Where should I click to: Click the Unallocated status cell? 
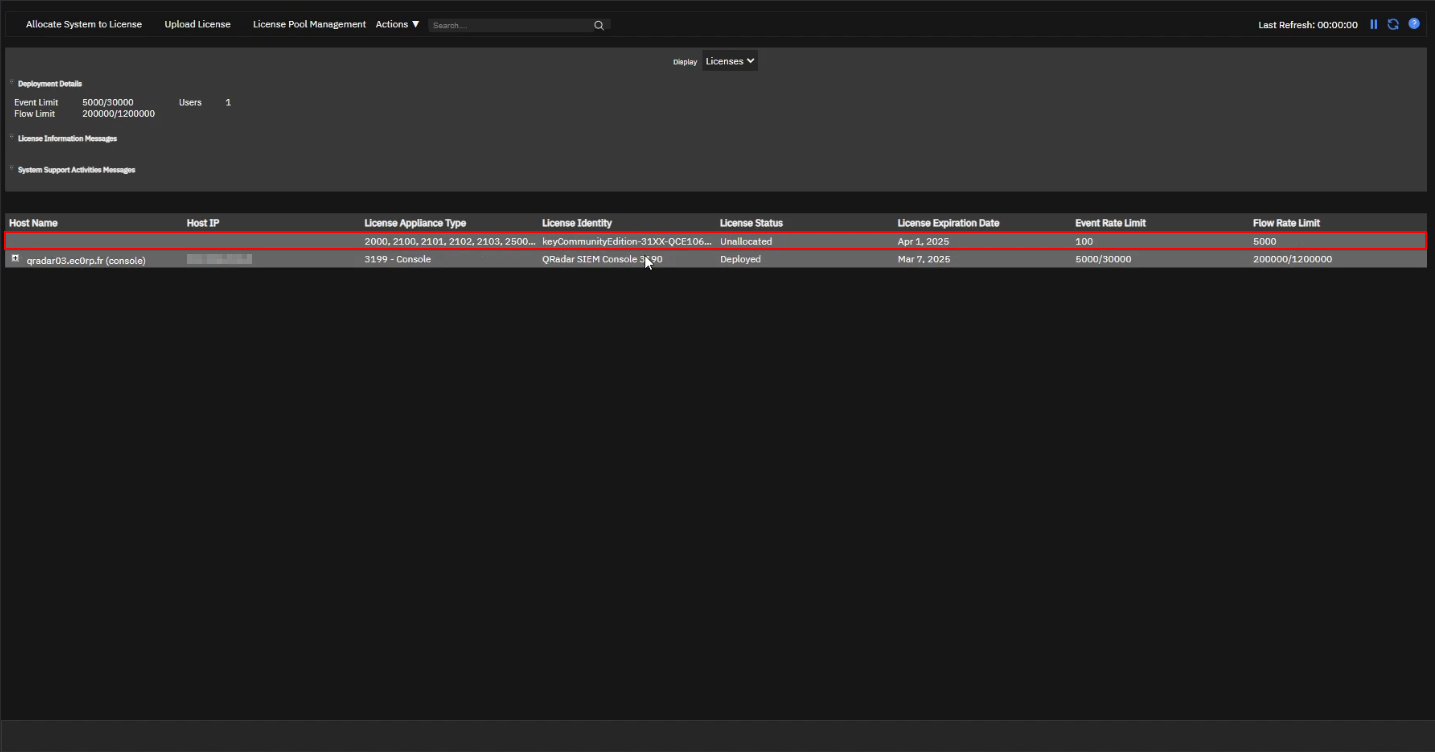pyautogui.click(x=746, y=241)
